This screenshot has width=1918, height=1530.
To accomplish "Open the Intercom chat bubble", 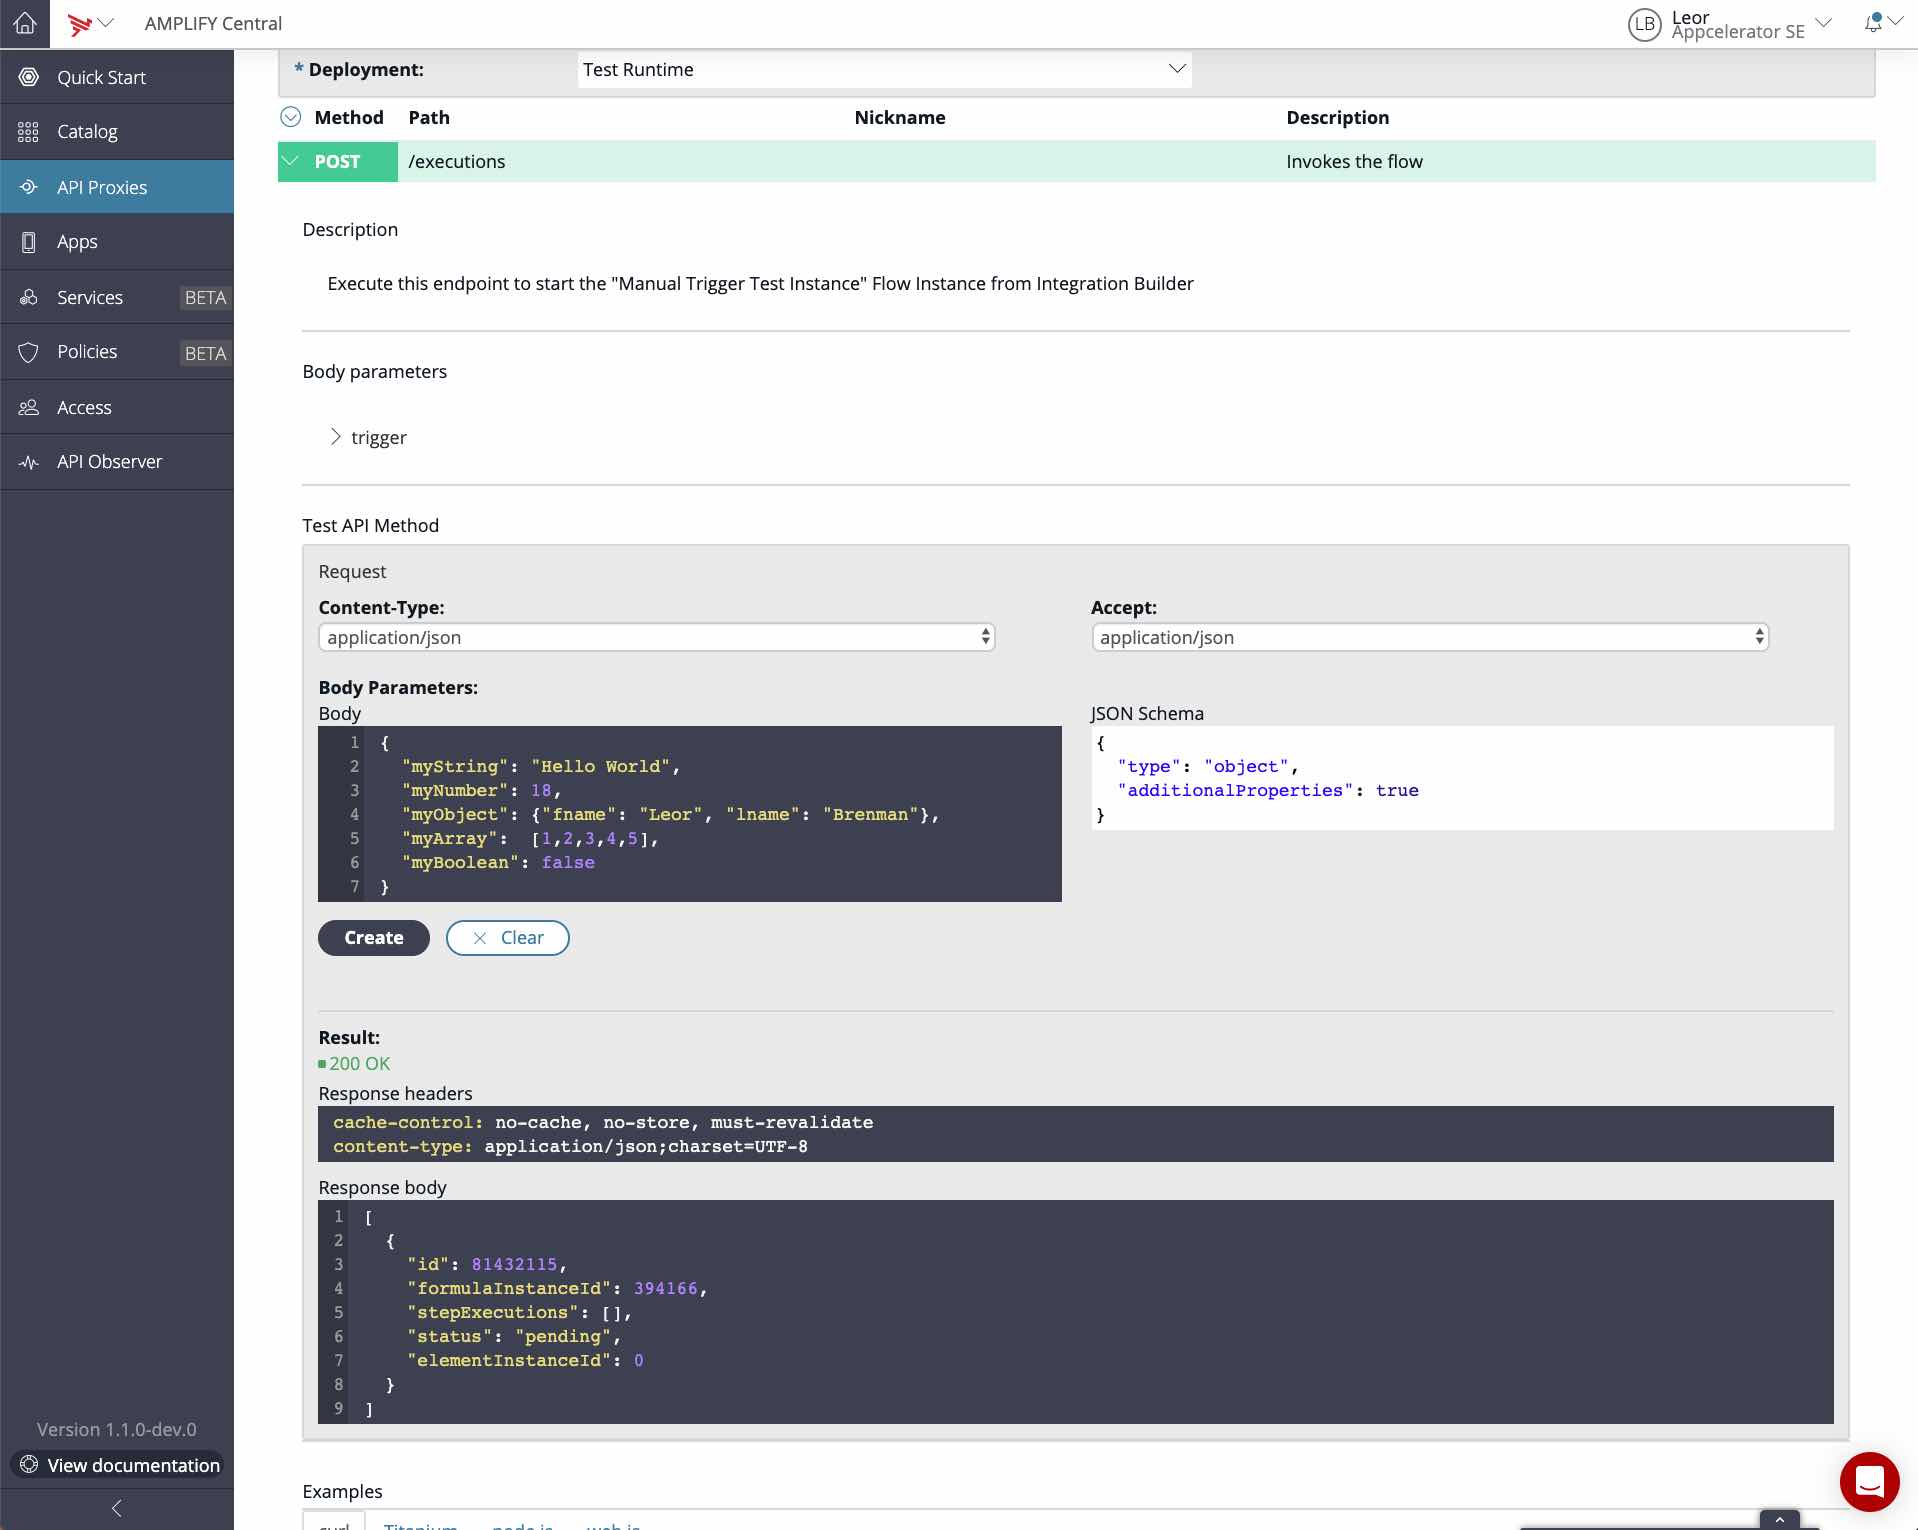I will pos(1869,1481).
